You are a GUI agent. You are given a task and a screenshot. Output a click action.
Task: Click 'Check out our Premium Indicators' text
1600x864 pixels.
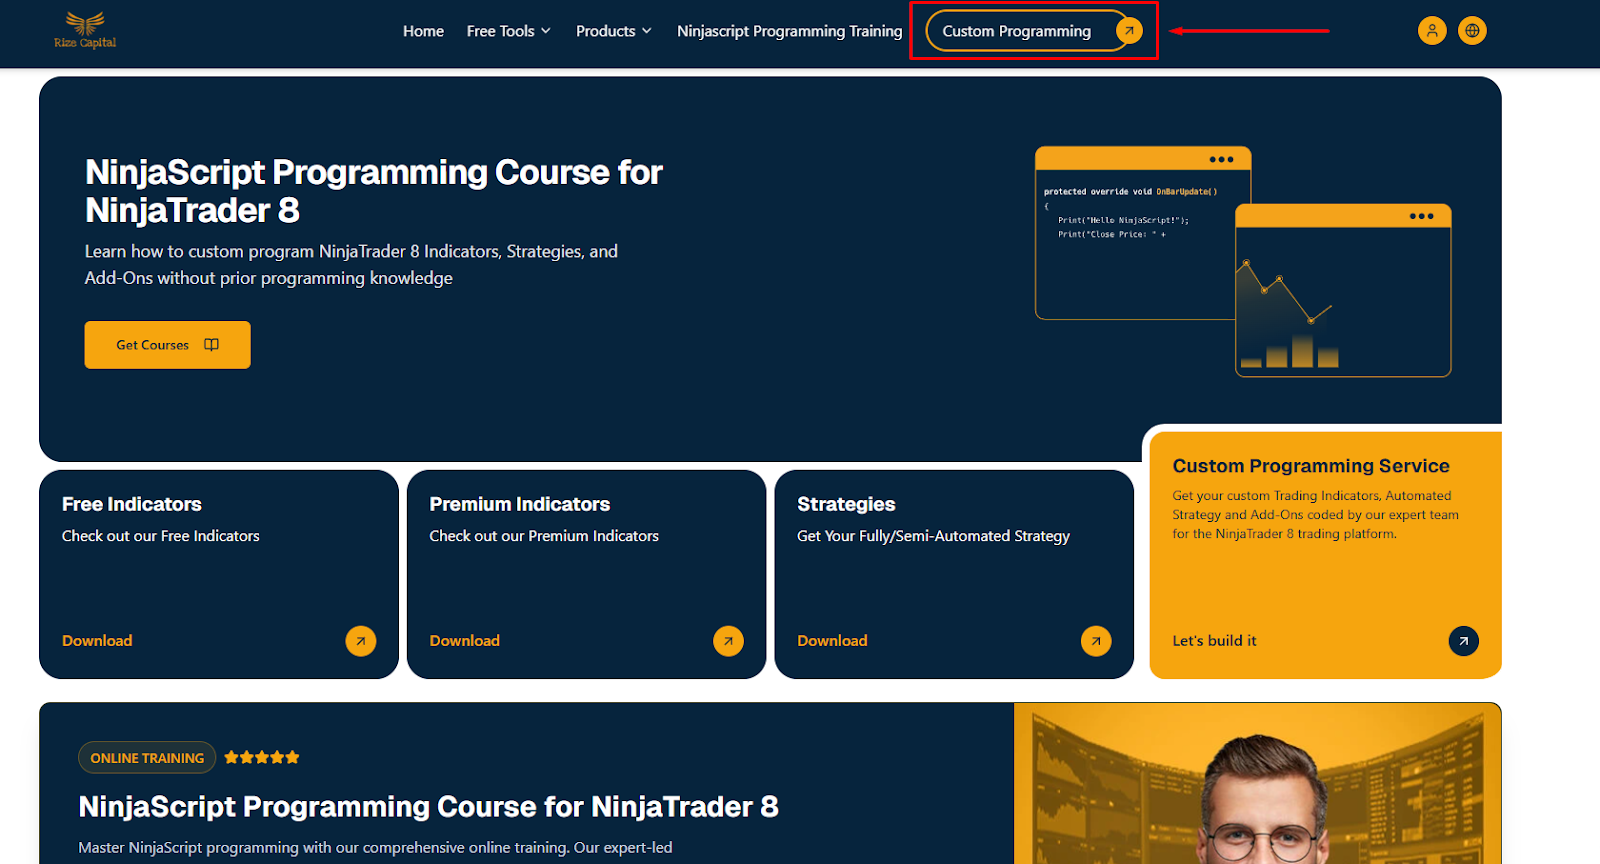[x=544, y=536]
